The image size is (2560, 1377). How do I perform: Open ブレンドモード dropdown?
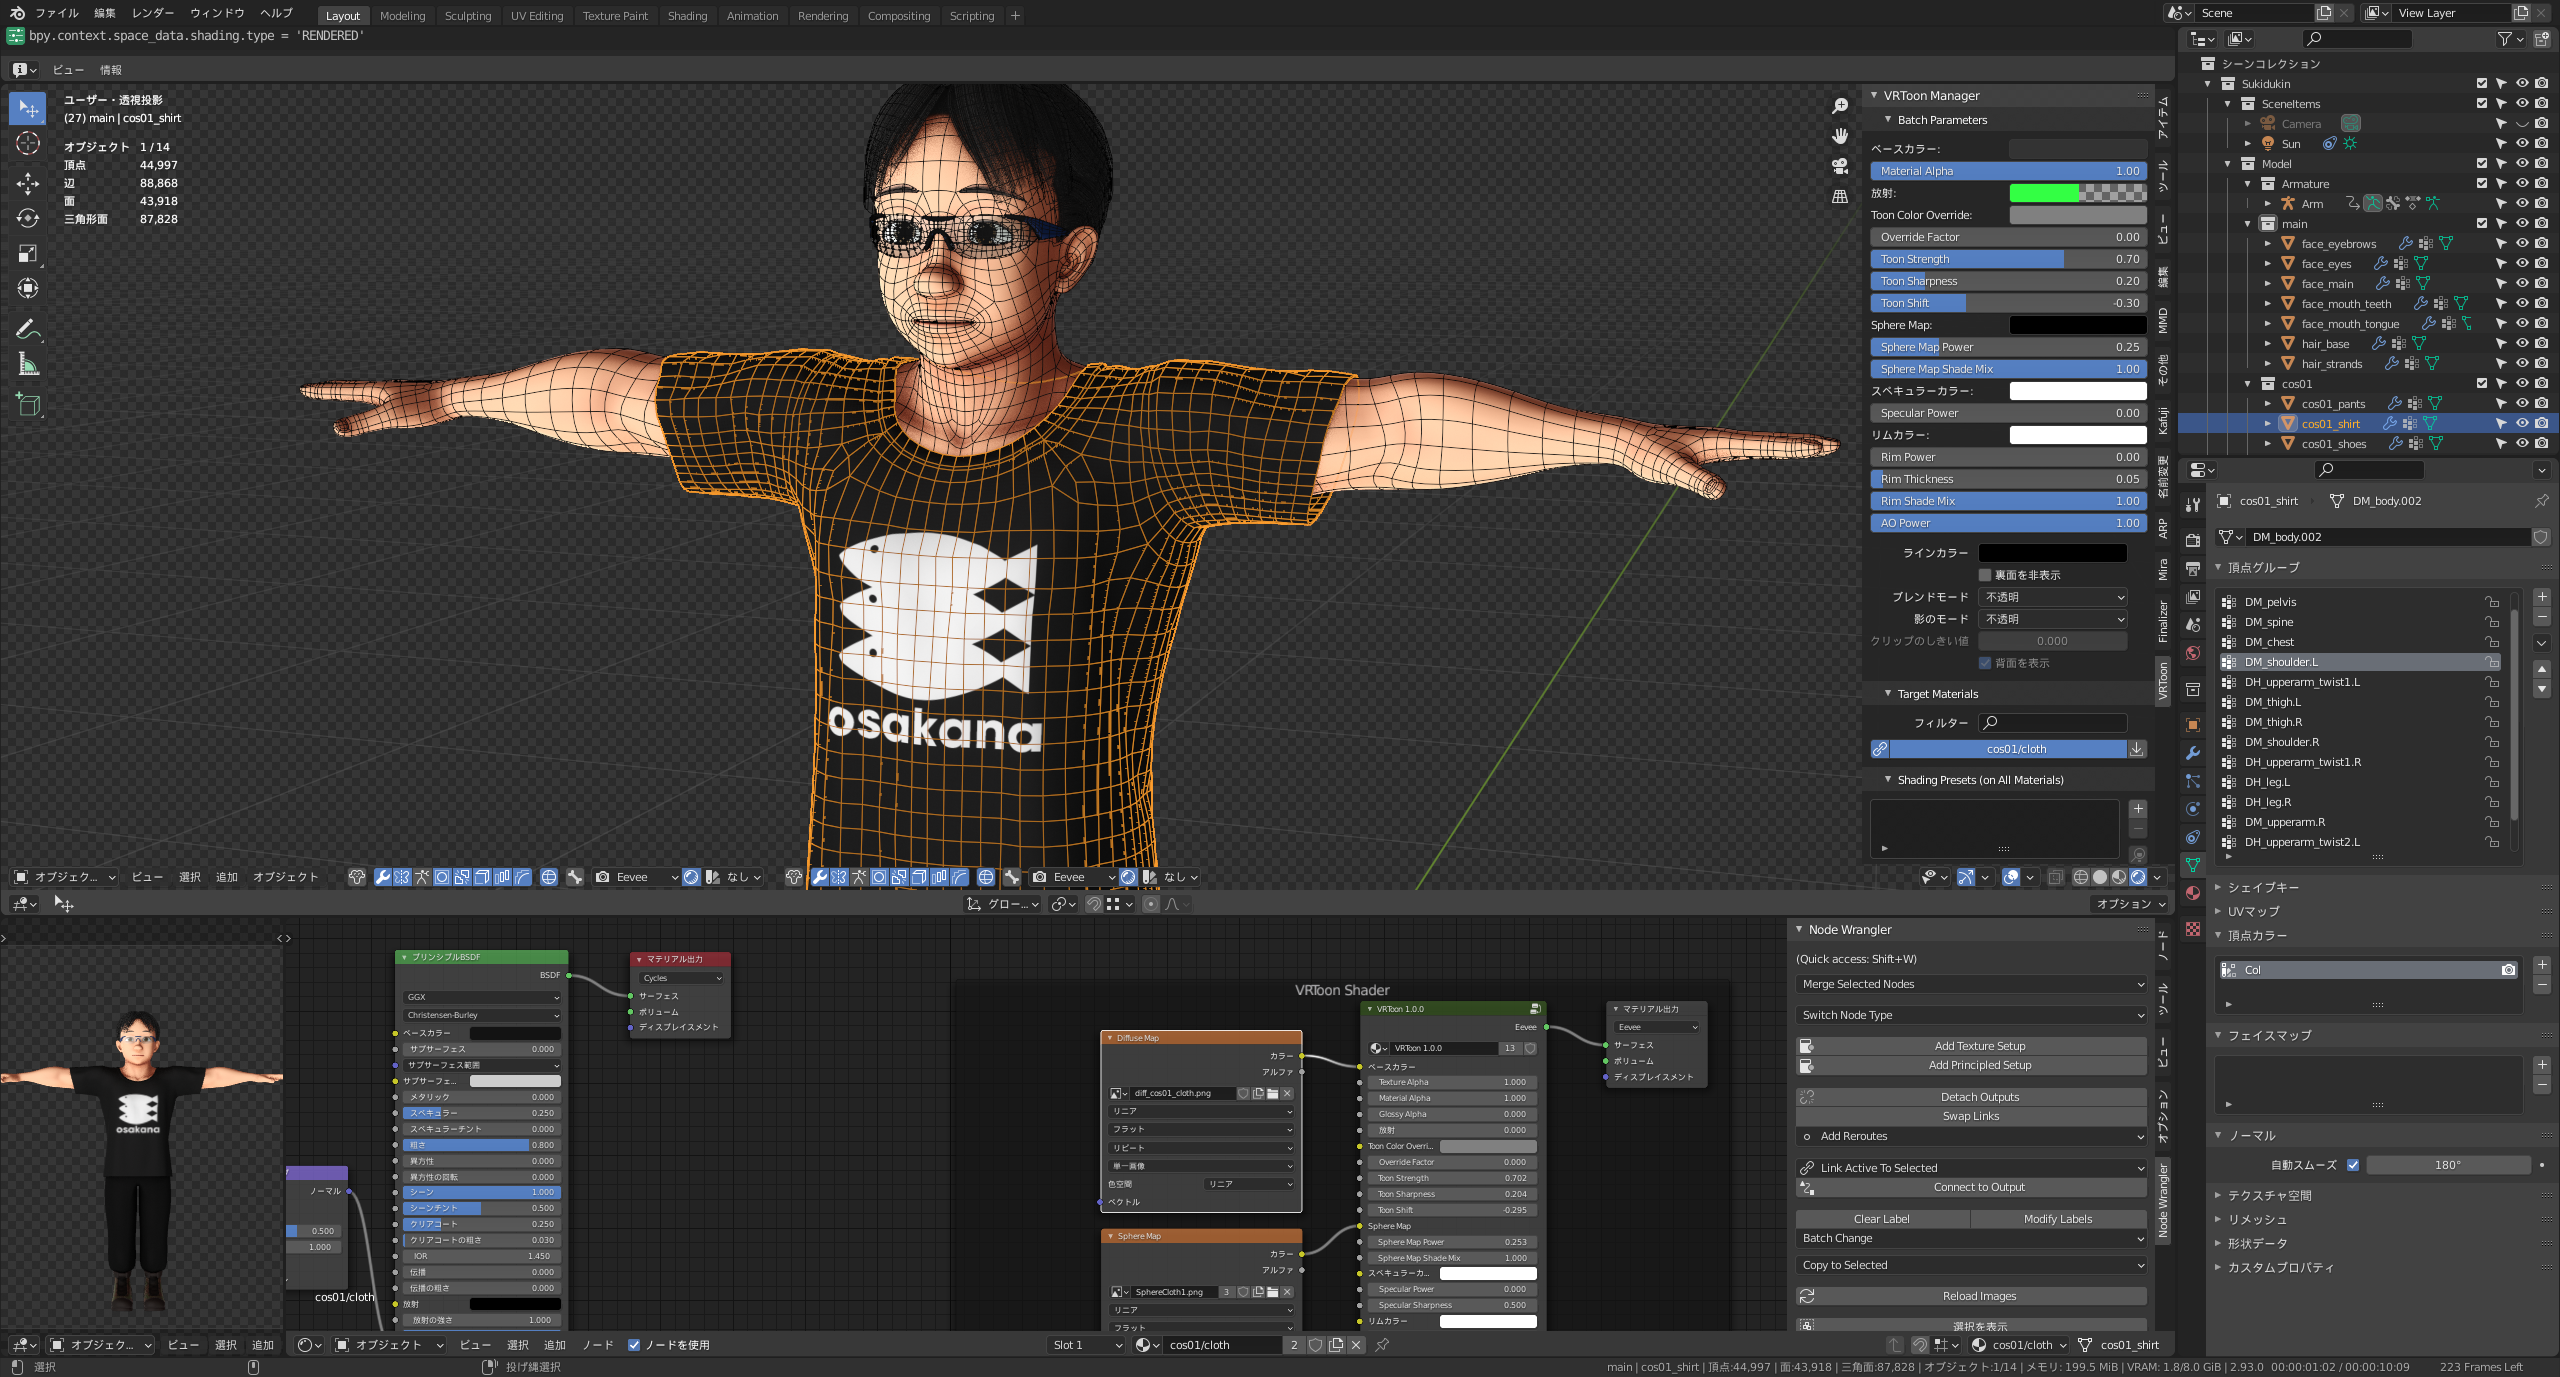coord(2053,597)
